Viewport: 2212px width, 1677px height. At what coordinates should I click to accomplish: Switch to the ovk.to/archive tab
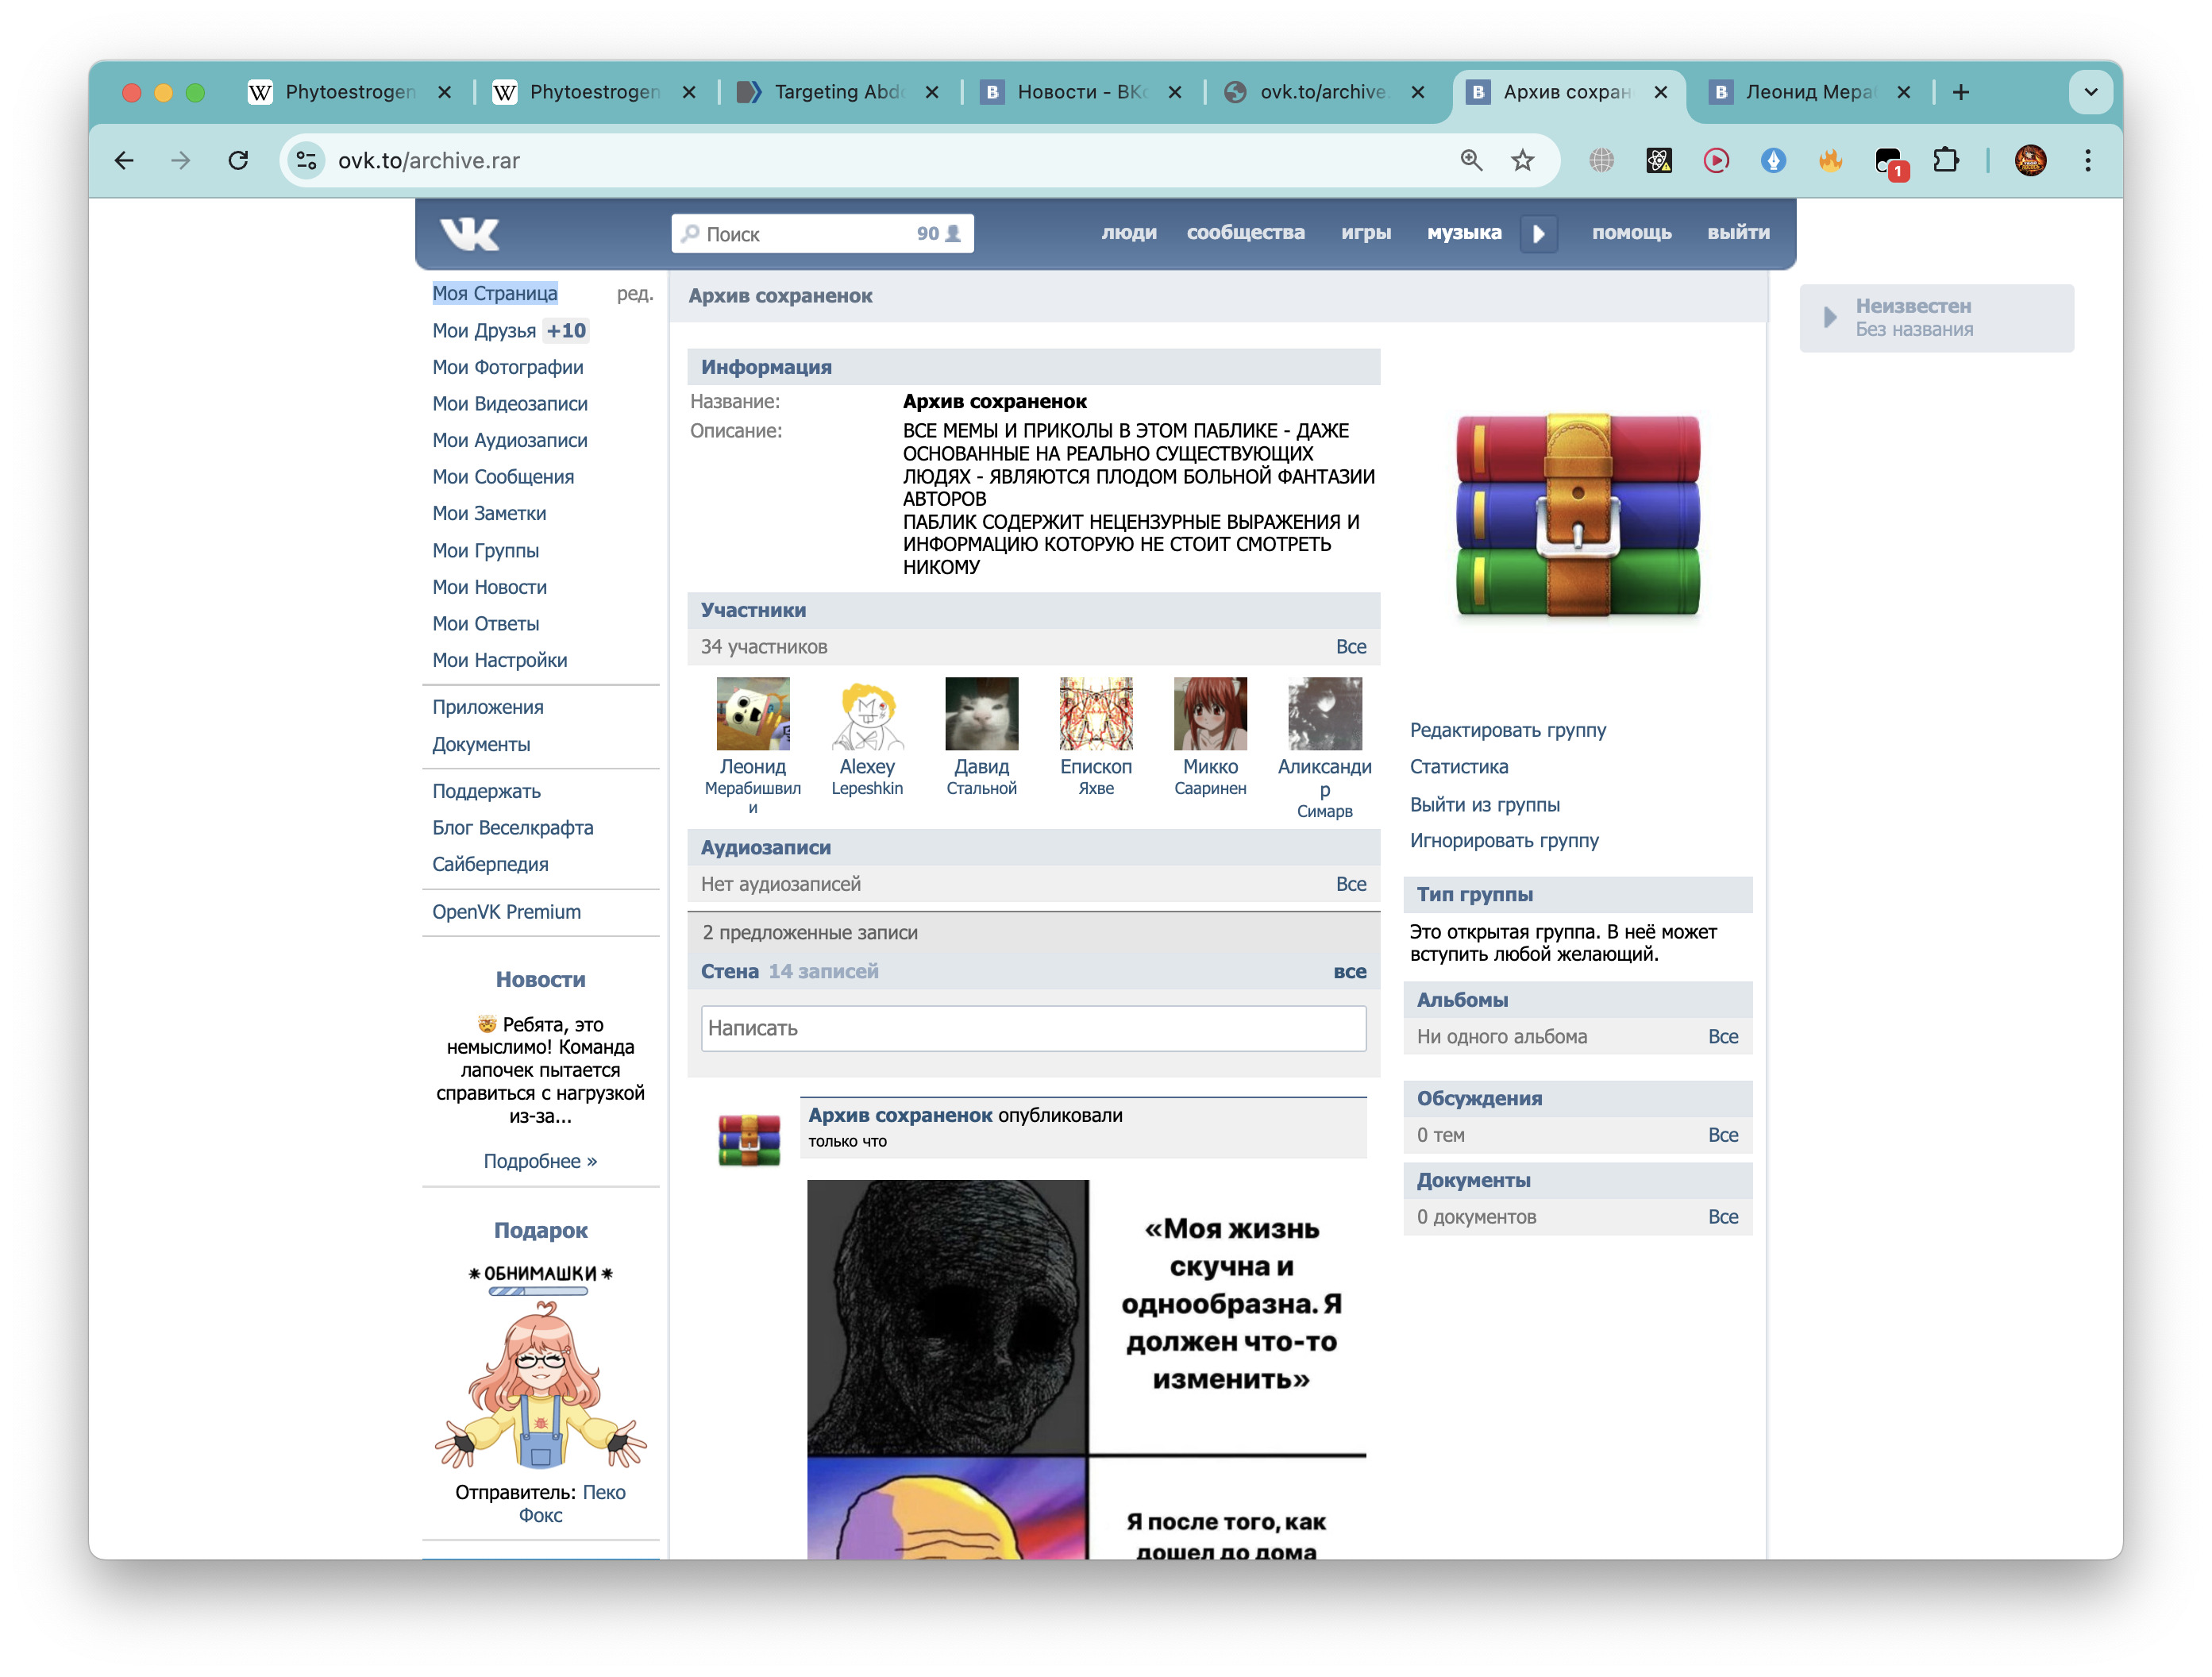tap(1325, 92)
